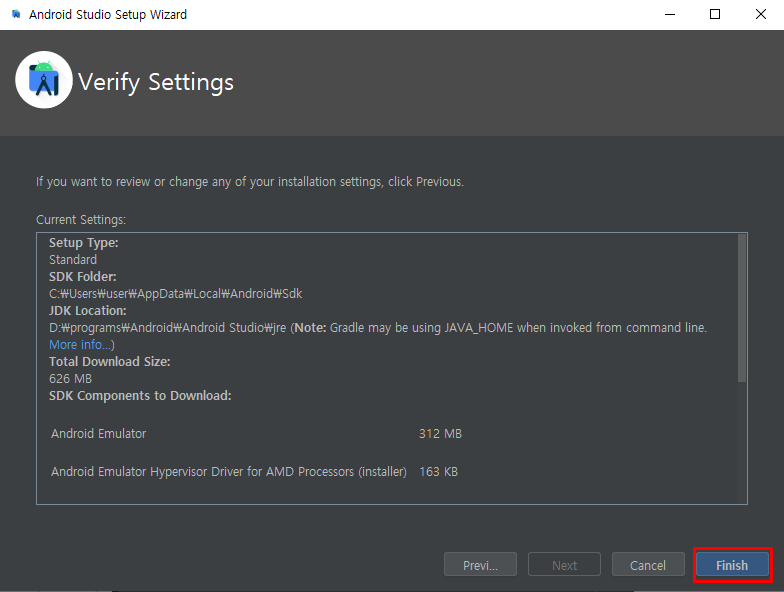Select the Hypervisor Driver for AMD row
Image resolution: width=784 pixels, height=592 pixels.
(x=254, y=472)
